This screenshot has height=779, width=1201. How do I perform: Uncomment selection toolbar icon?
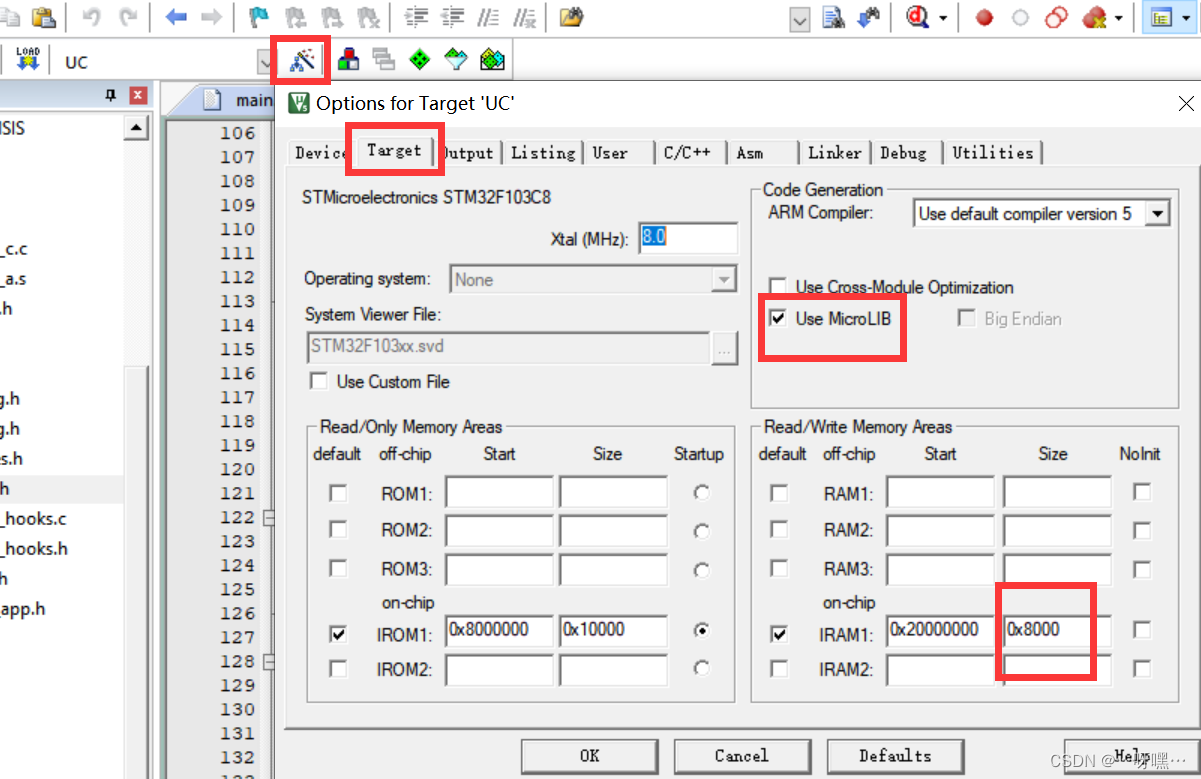(x=523, y=17)
